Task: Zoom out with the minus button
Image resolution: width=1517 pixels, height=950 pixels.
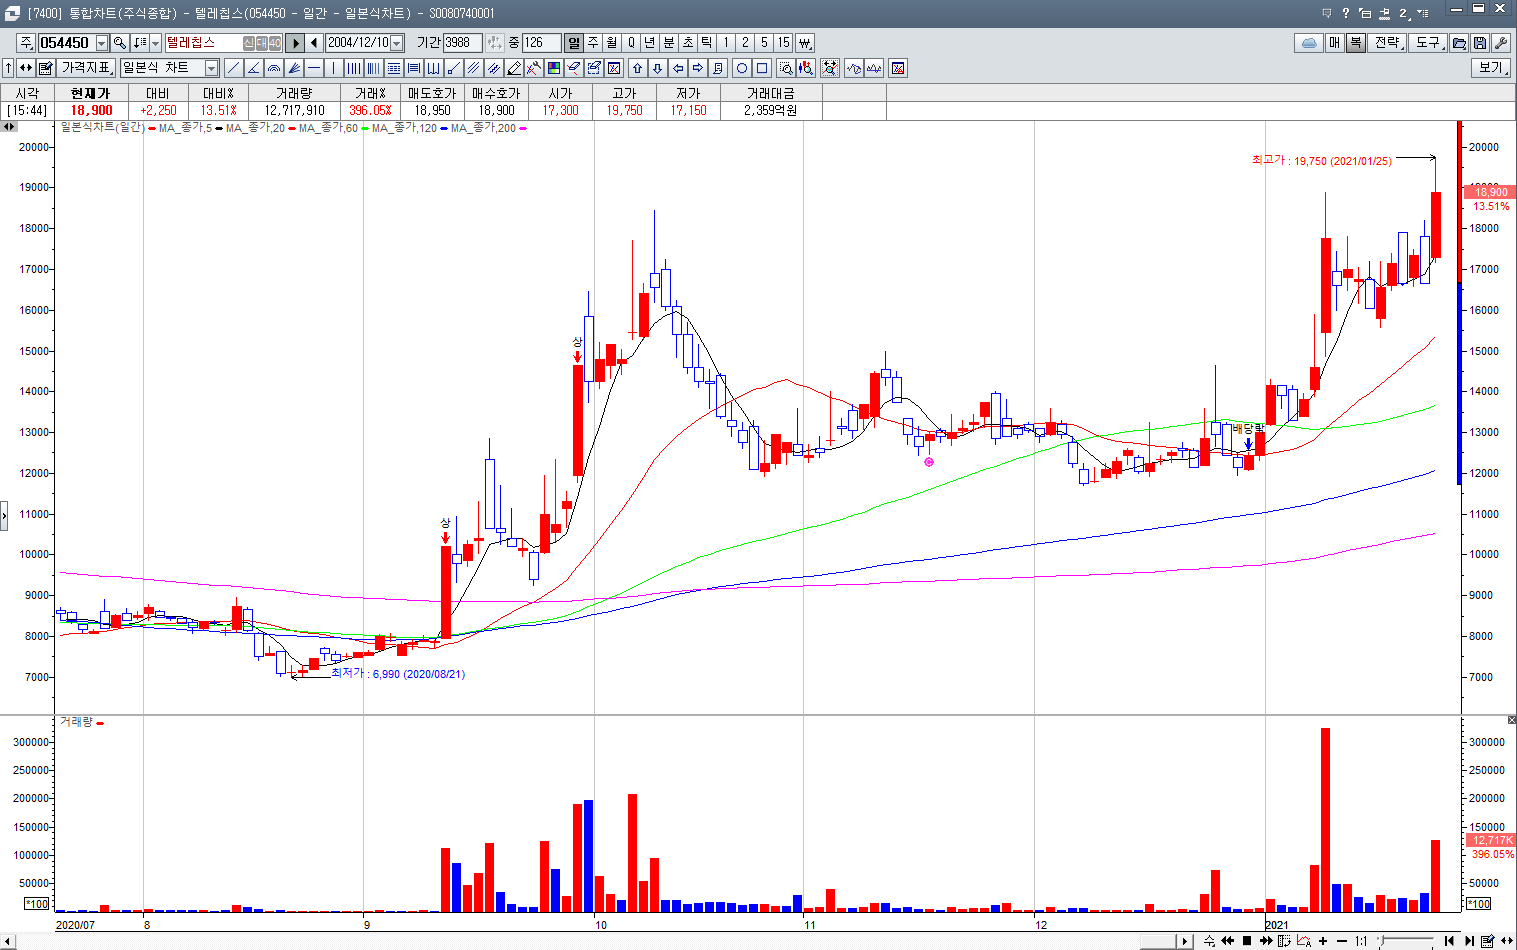Action: (1341, 941)
